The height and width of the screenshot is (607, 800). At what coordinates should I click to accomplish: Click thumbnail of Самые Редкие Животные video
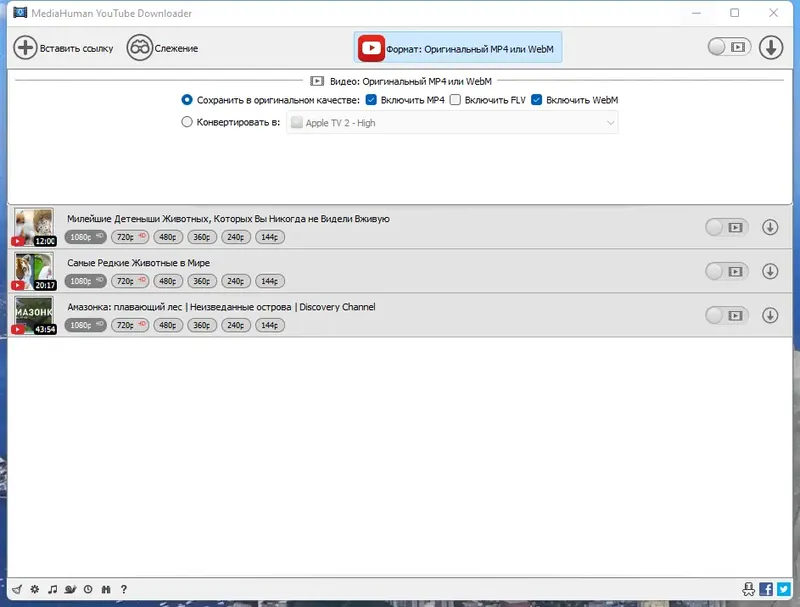point(34,271)
